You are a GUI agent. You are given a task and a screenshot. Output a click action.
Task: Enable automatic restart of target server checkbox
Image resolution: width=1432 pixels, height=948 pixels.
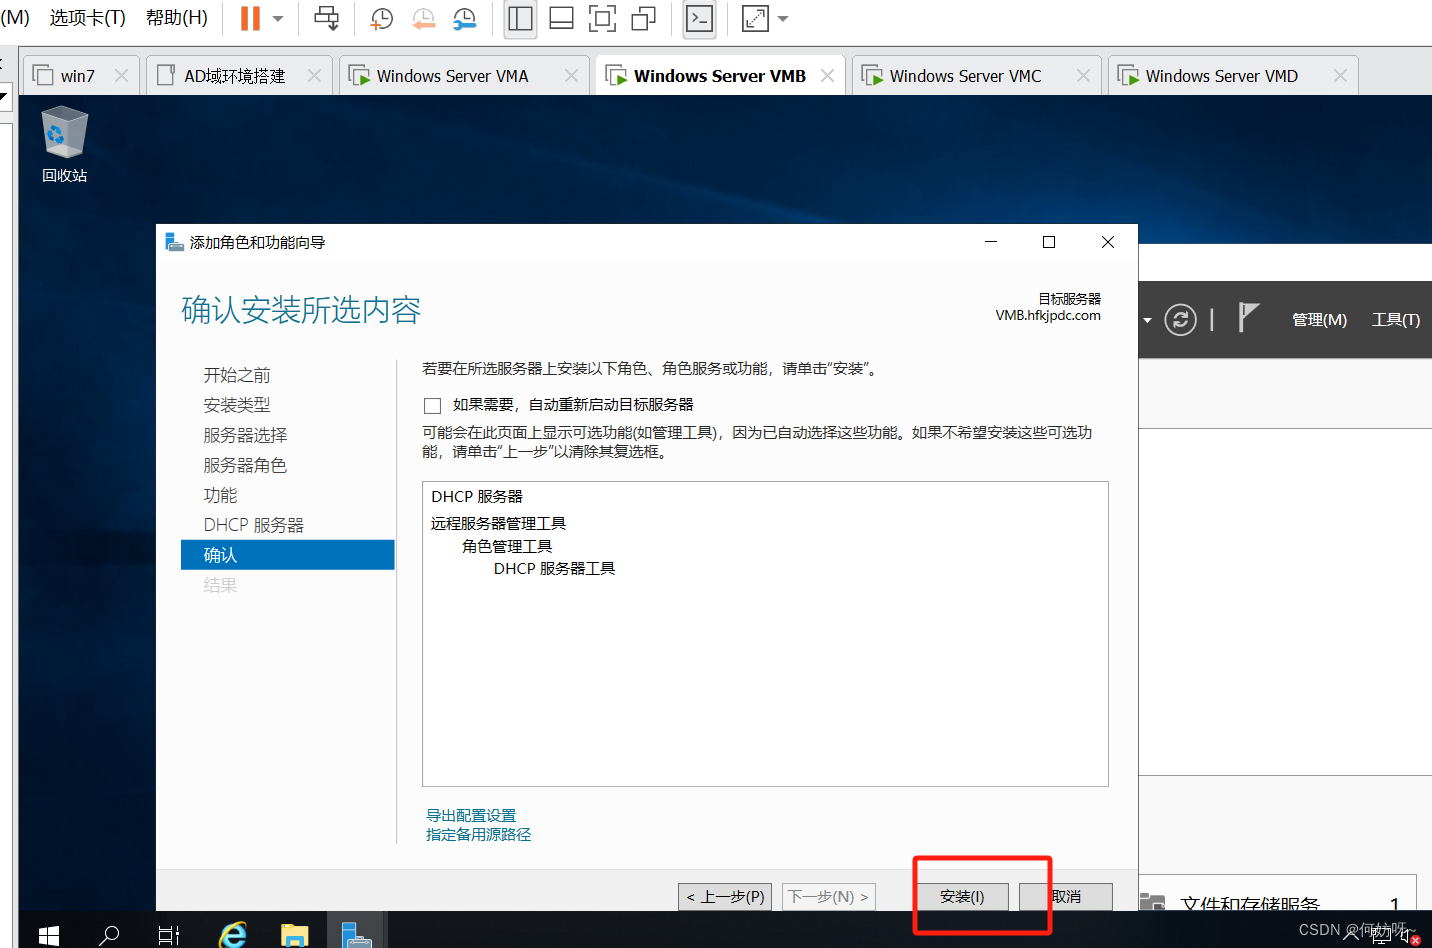433,405
